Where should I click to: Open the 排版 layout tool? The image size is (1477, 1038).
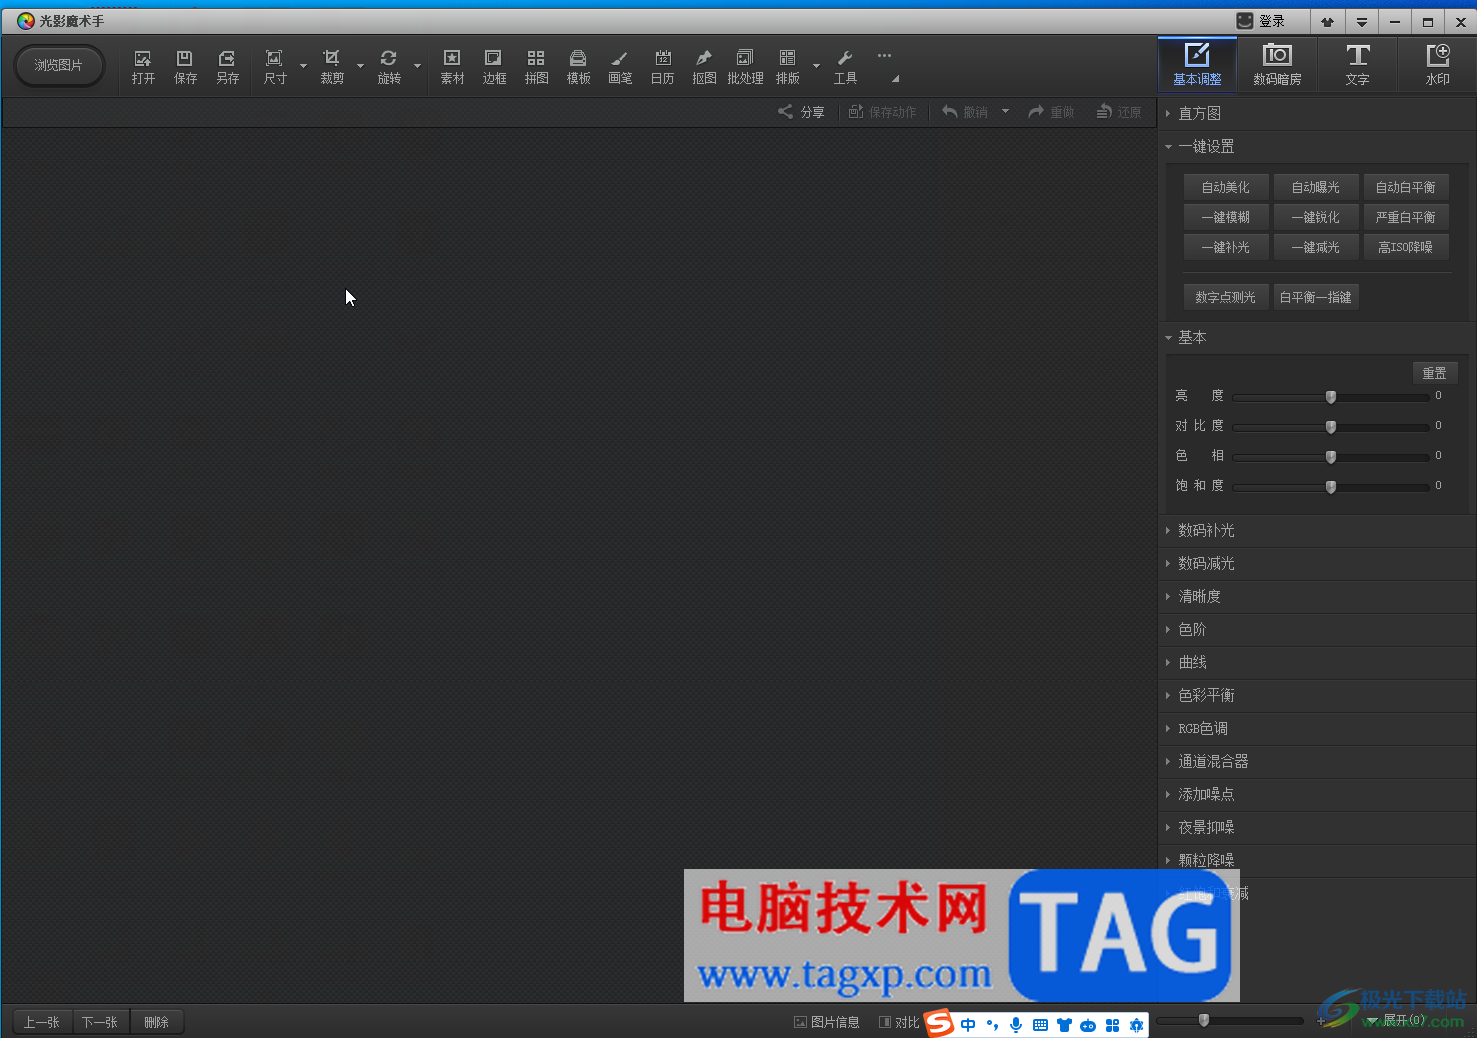click(788, 66)
